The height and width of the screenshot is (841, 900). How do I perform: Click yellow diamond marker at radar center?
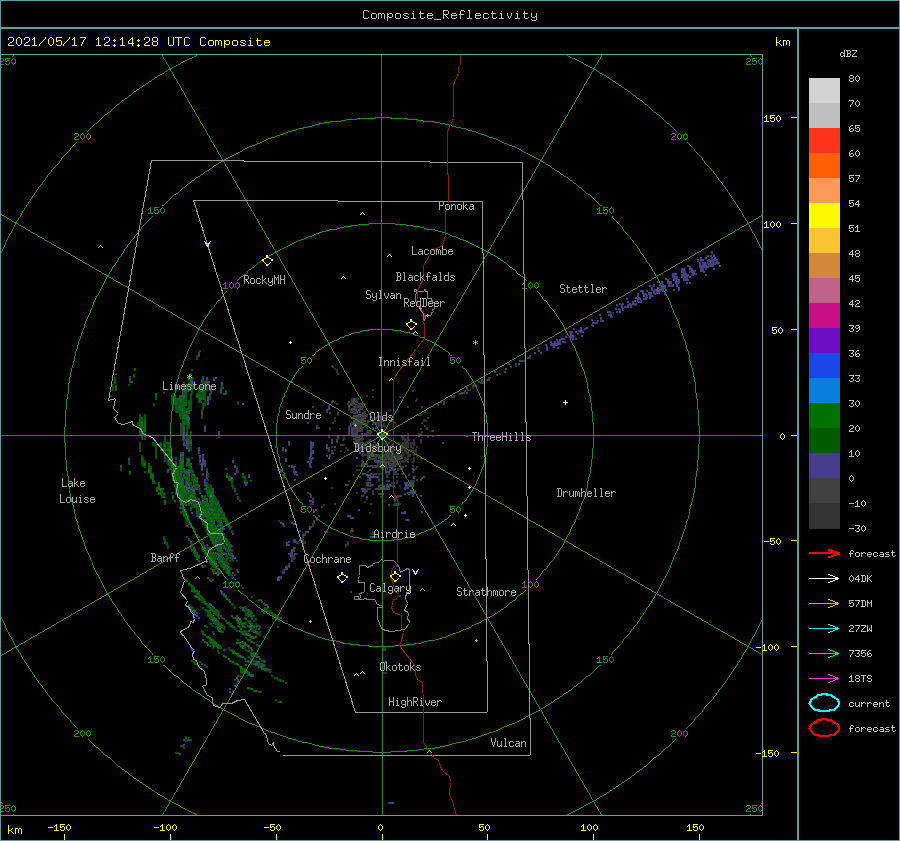coord(382,435)
